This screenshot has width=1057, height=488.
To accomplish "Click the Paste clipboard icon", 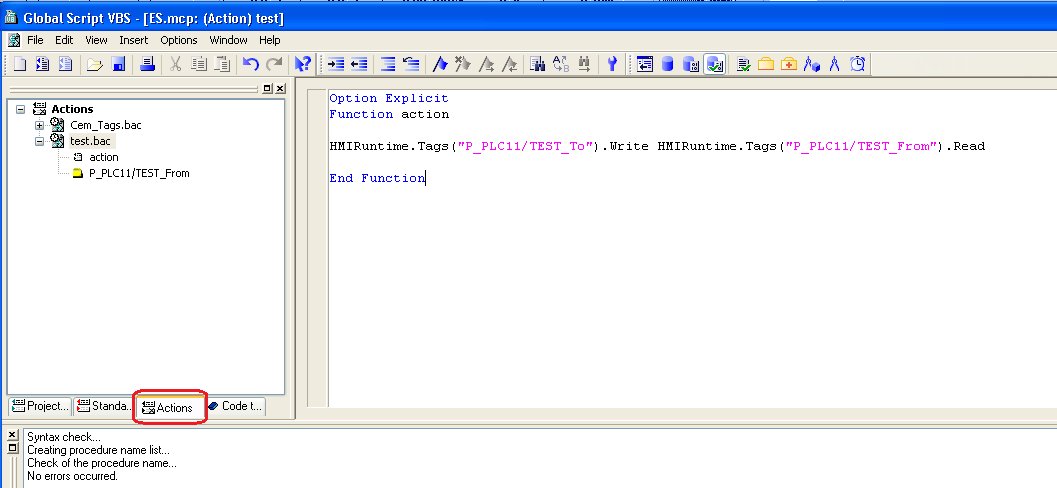I will click(x=222, y=64).
